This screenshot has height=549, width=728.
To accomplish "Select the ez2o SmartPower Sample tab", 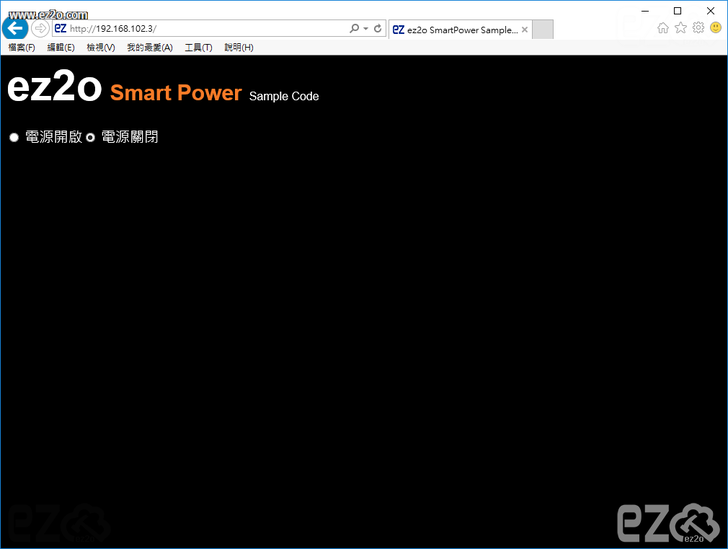I will click(x=460, y=30).
